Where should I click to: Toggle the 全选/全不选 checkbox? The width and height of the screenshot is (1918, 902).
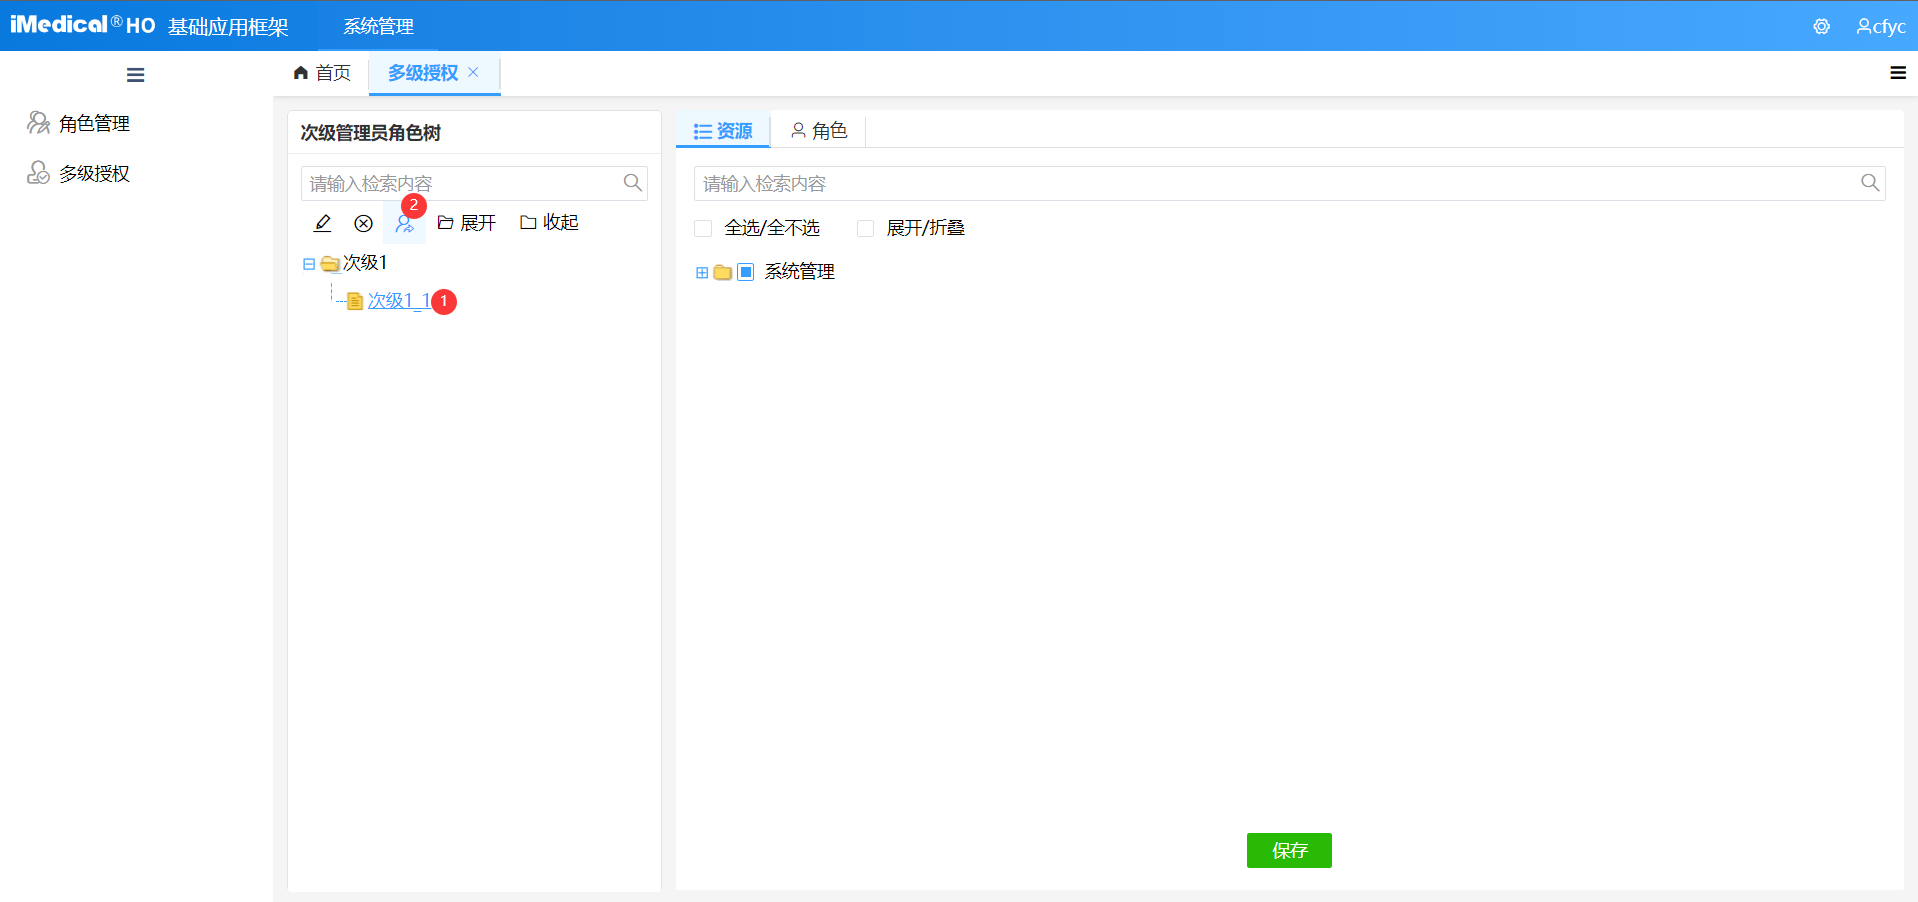click(x=703, y=228)
